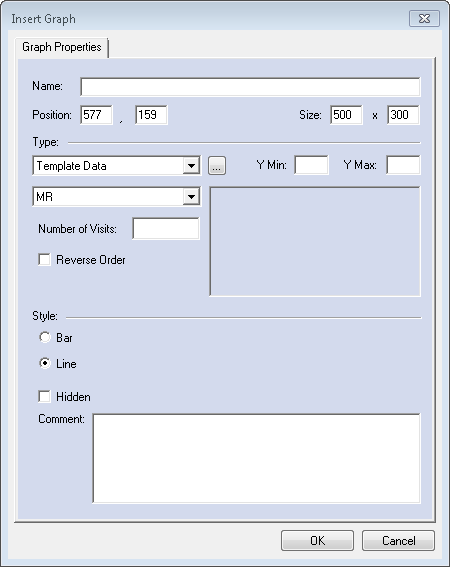Check the Hidden checkbox
The width and height of the screenshot is (450, 567).
(x=44, y=396)
